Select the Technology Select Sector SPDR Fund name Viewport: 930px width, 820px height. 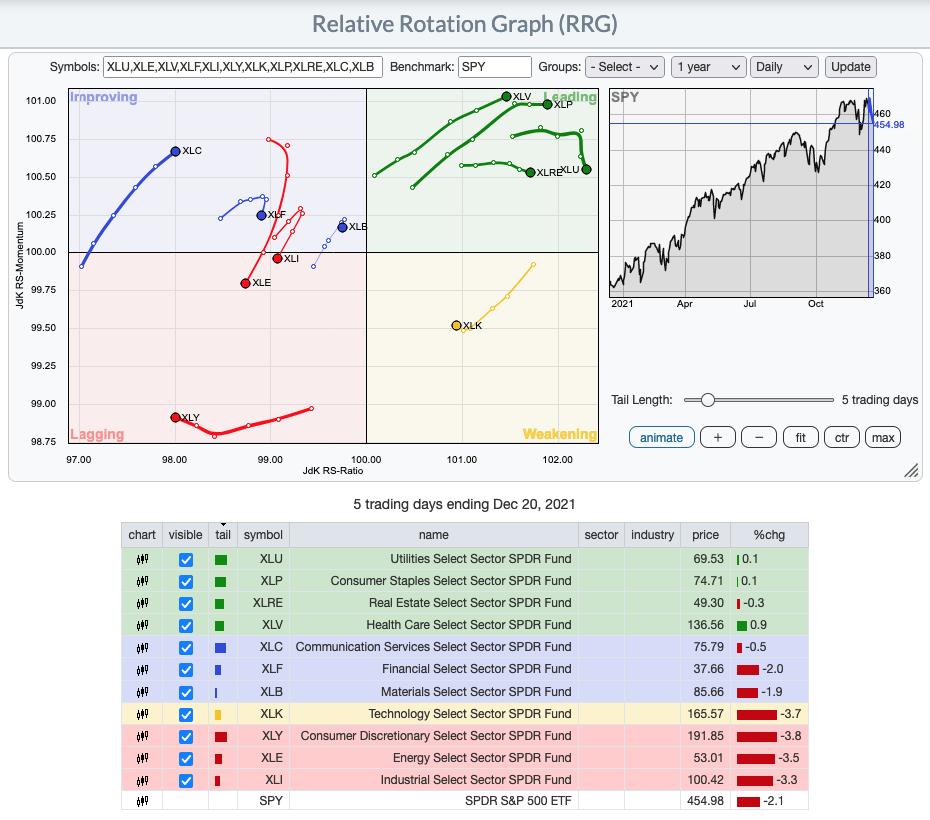point(470,714)
